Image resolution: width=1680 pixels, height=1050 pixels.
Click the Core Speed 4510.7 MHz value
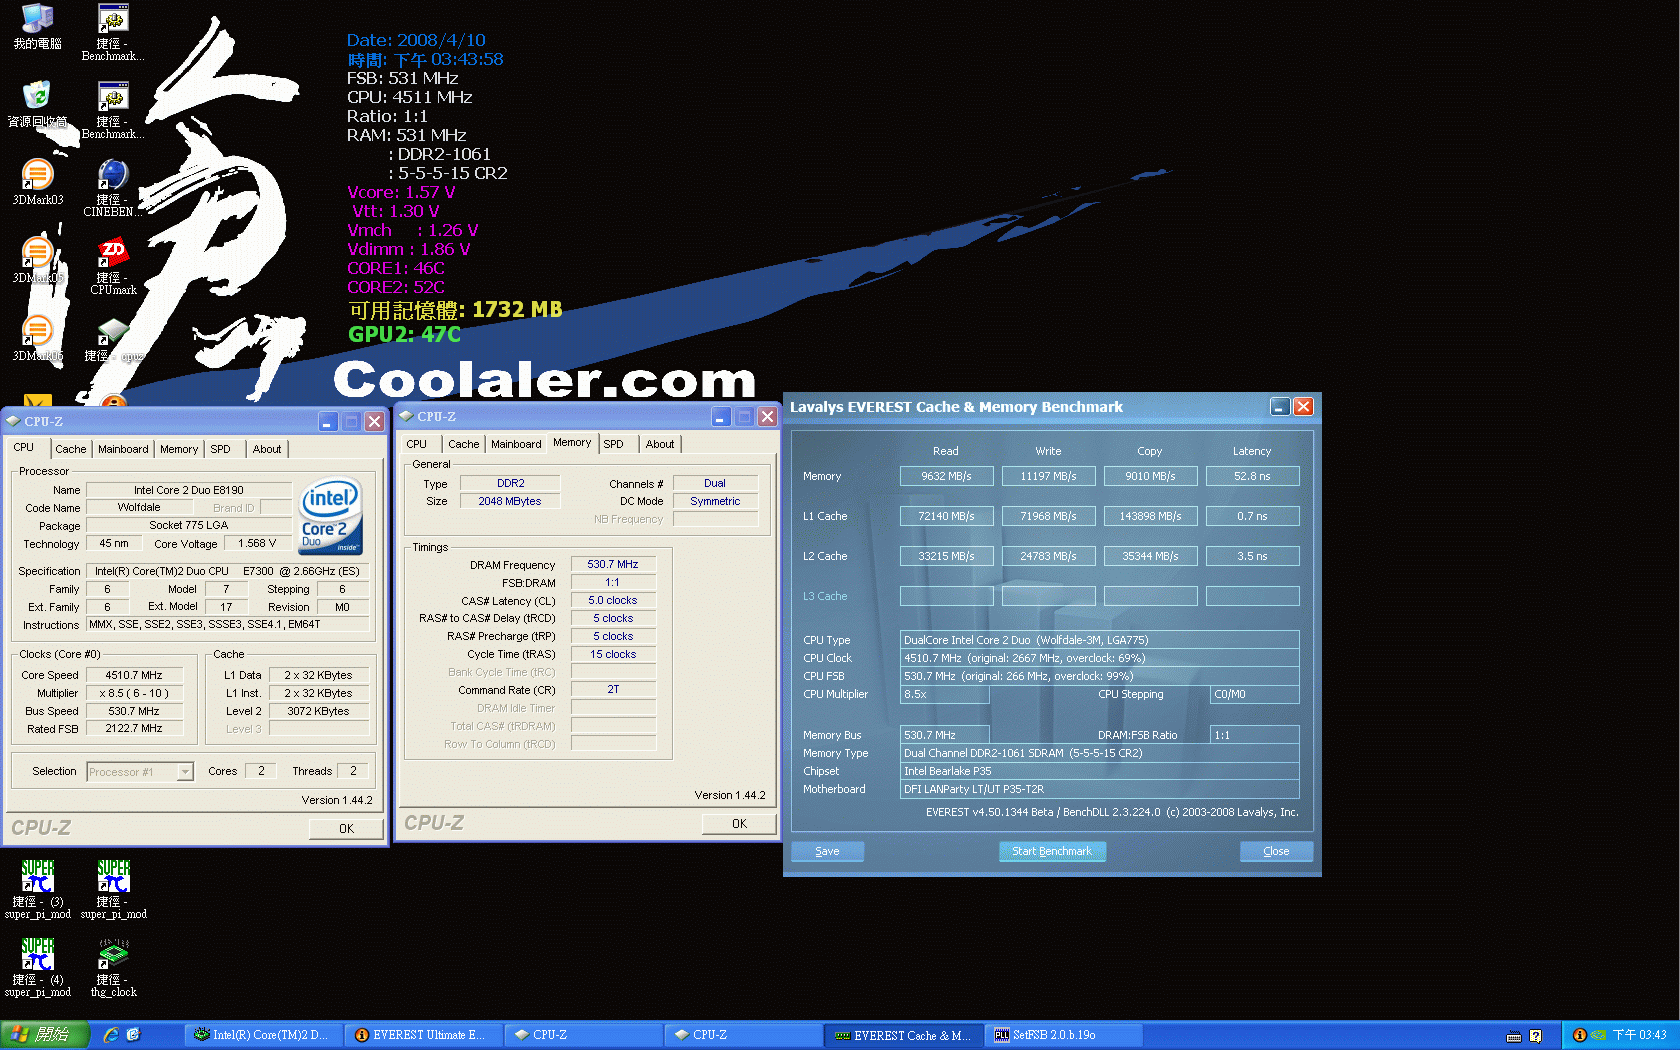(x=134, y=675)
